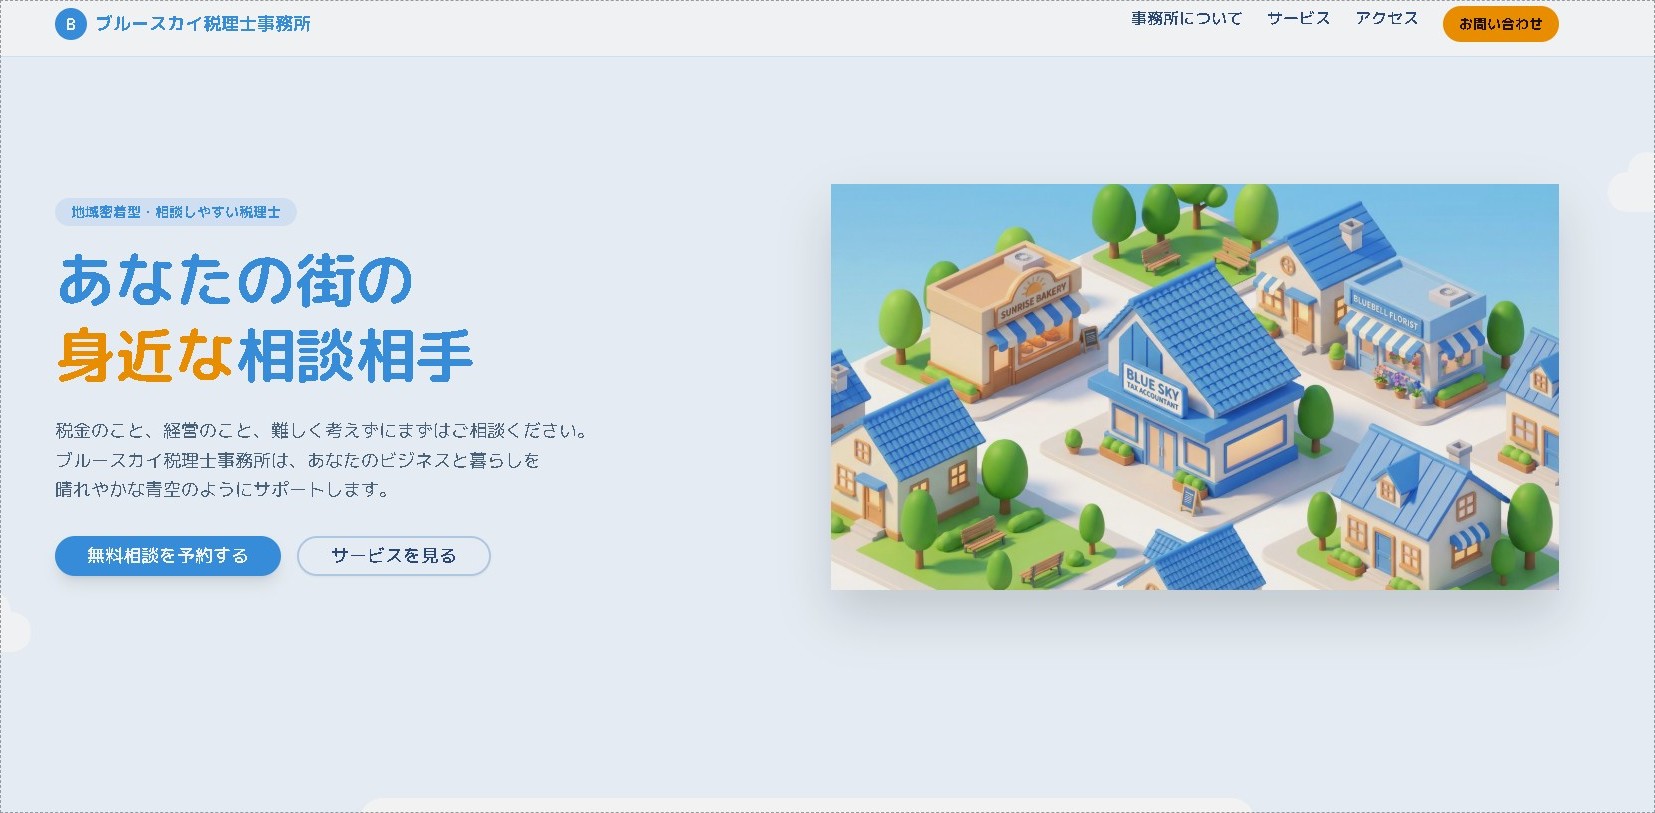1655x813 pixels.
Task: Click the round blue B logo icon
Action: coord(70,24)
